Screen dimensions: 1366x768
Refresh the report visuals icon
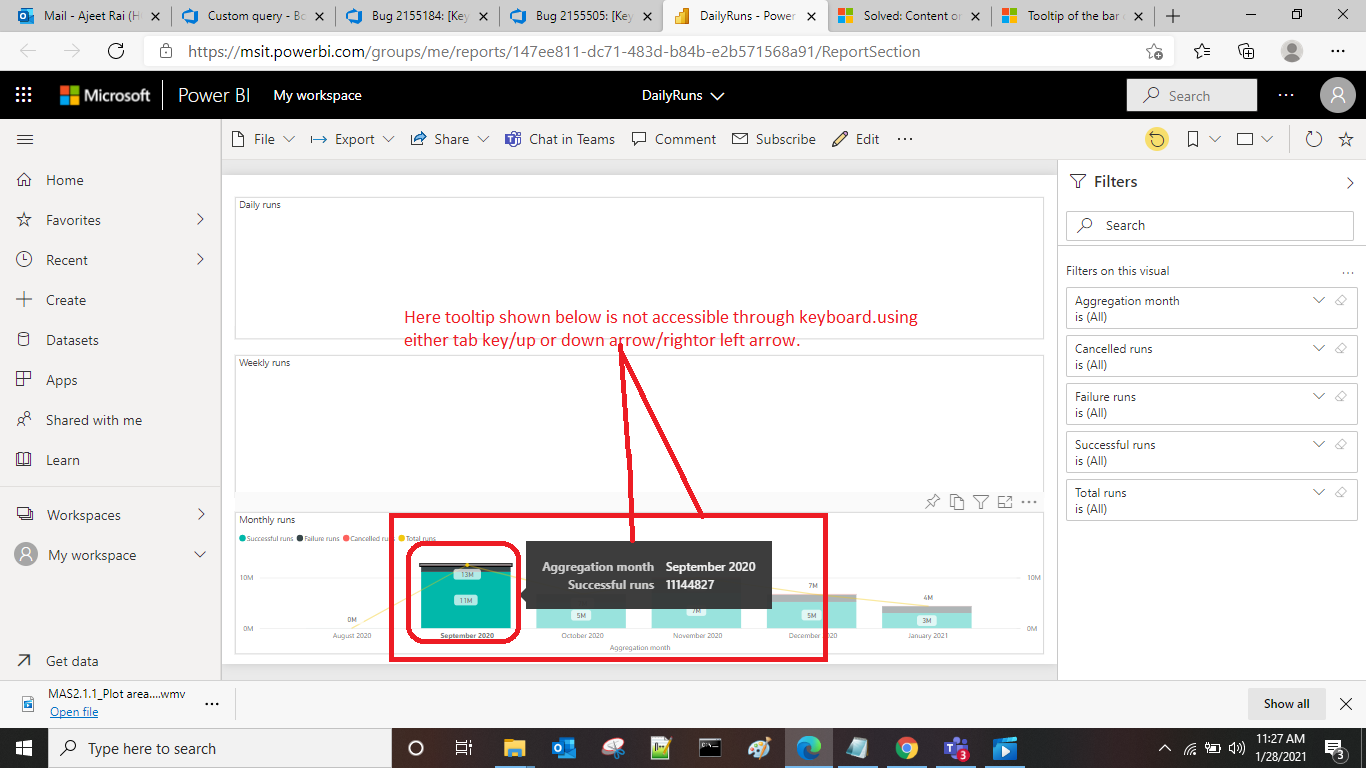coord(1314,140)
